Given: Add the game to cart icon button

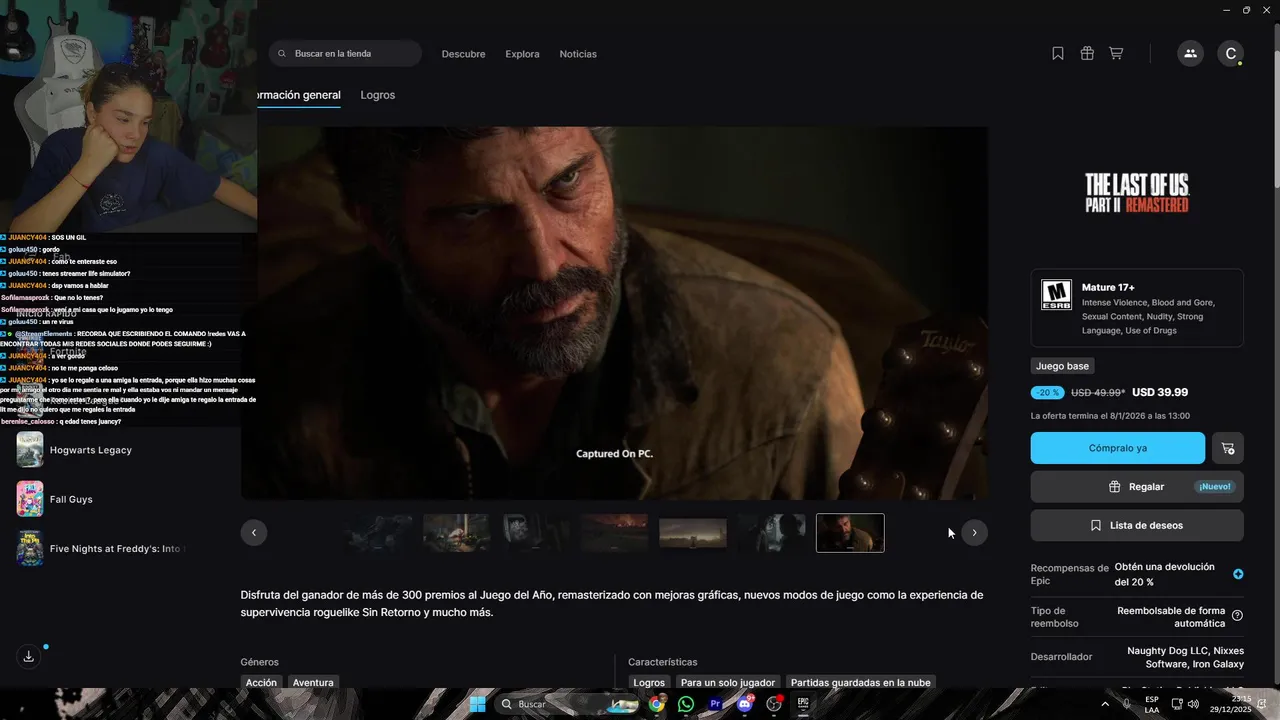Looking at the screenshot, I should pos(1228,448).
